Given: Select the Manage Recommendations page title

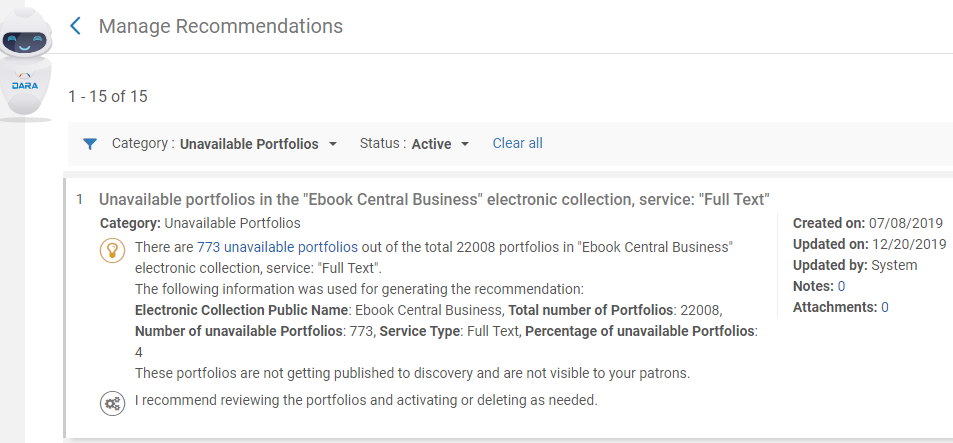Looking at the screenshot, I should pyautogui.click(x=221, y=26).
